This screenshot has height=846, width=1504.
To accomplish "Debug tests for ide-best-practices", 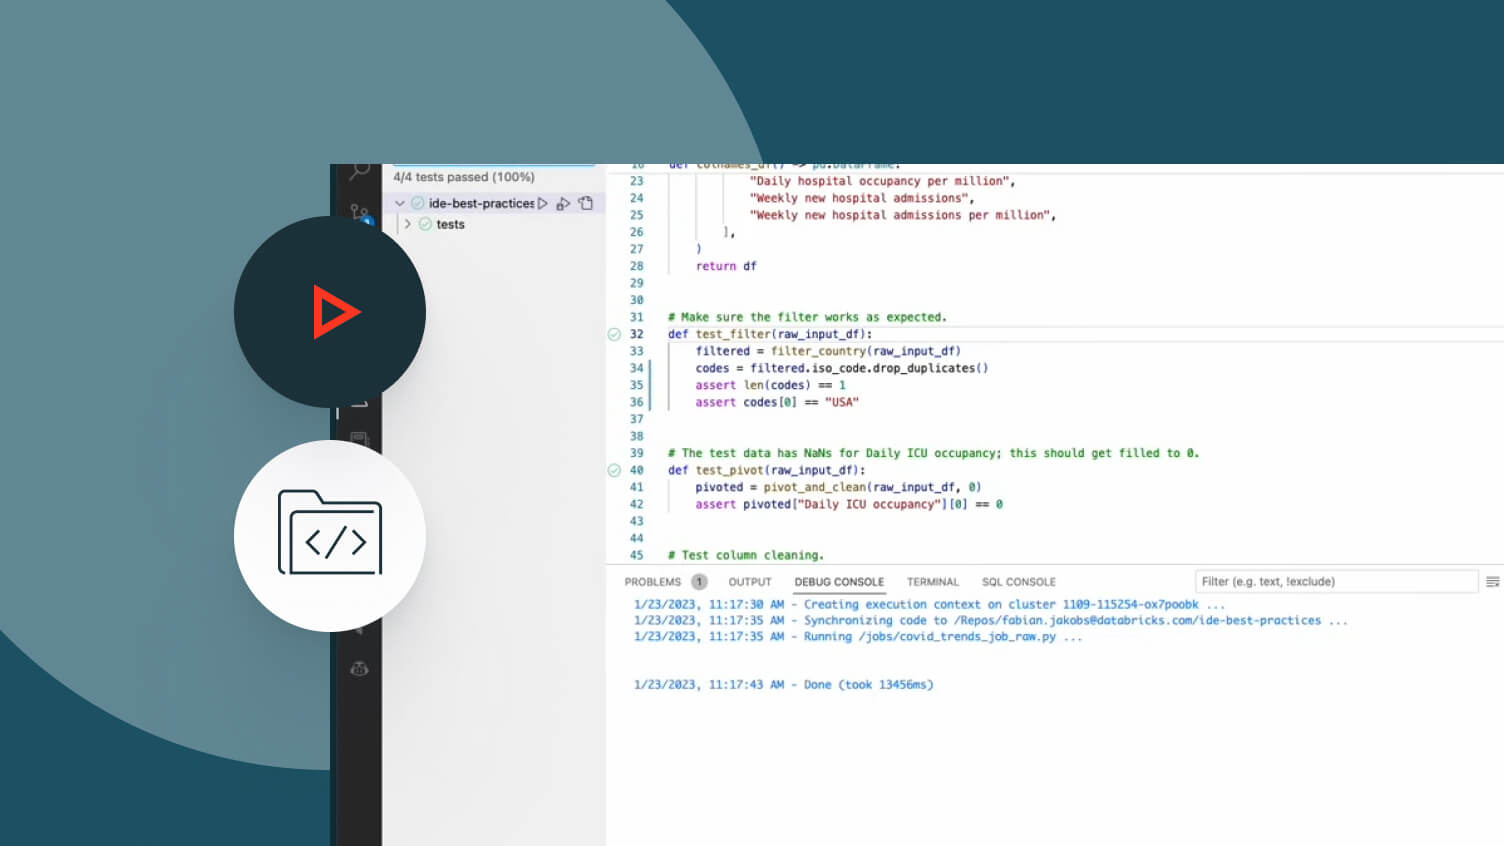I will (x=564, y=203).
